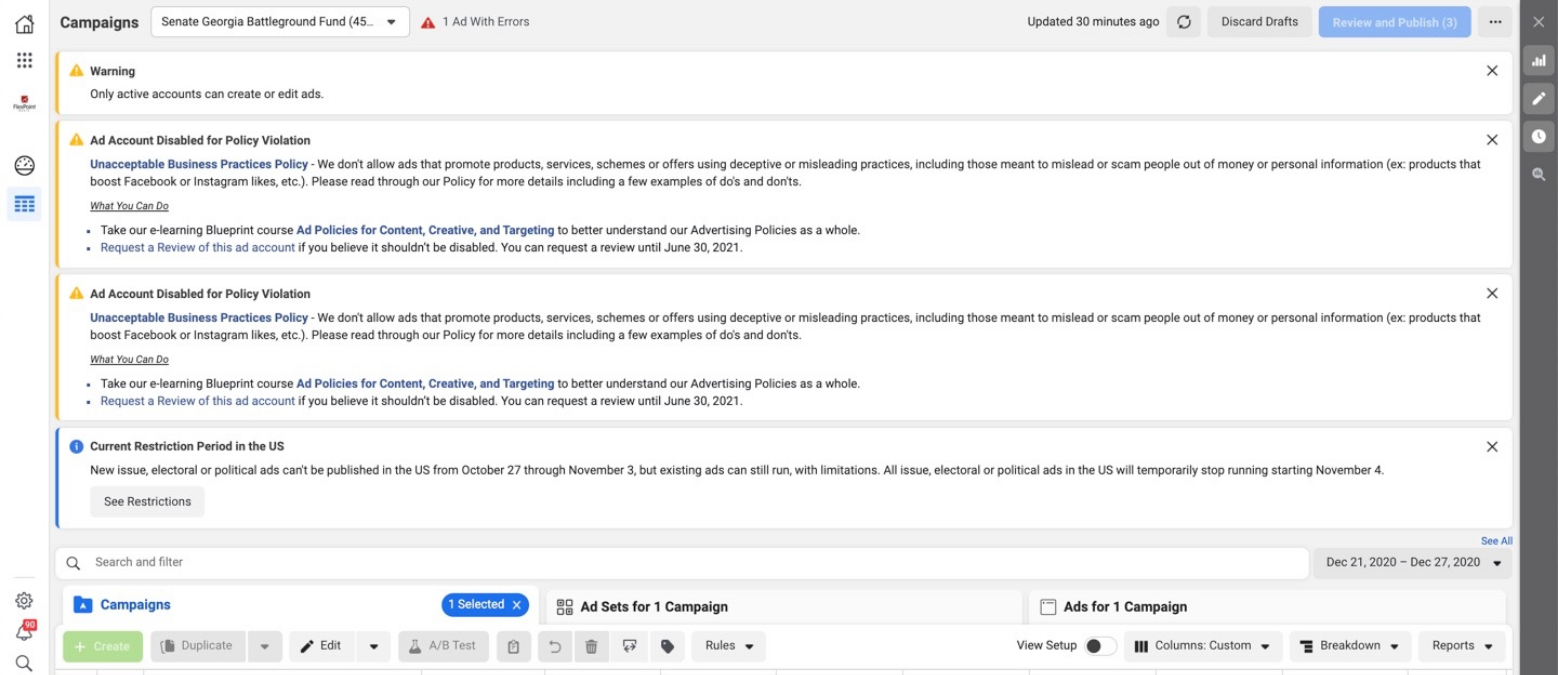
Task: Click the 'What You Can Do' heading in lower banner
Action: [x=129, y=360]
